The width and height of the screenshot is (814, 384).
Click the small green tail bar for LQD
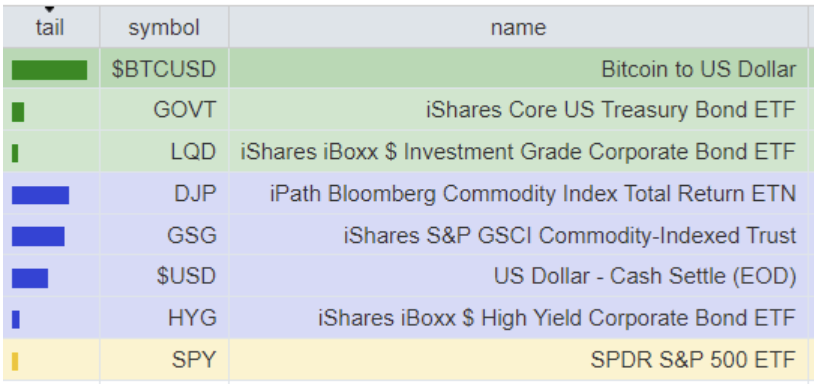coord(15,153)
